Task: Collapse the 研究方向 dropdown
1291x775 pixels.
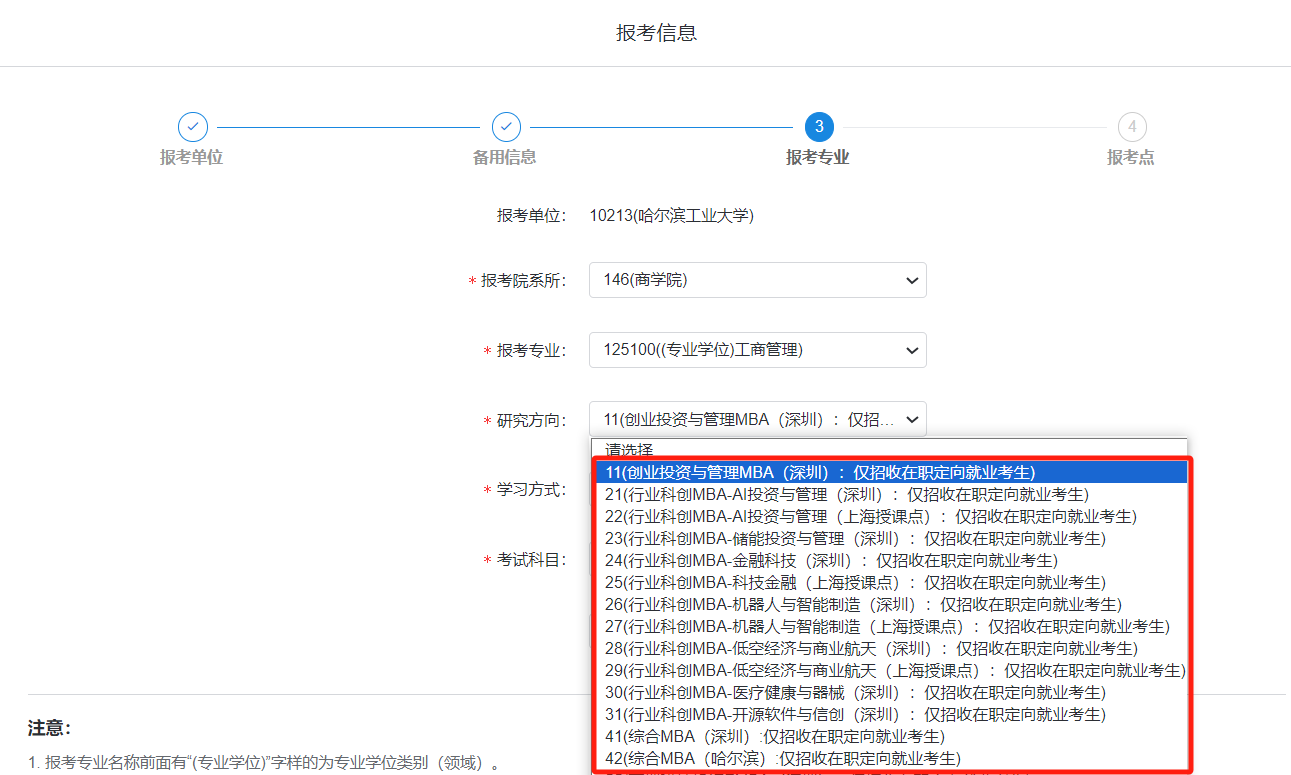Action: (x=757, y=420)
